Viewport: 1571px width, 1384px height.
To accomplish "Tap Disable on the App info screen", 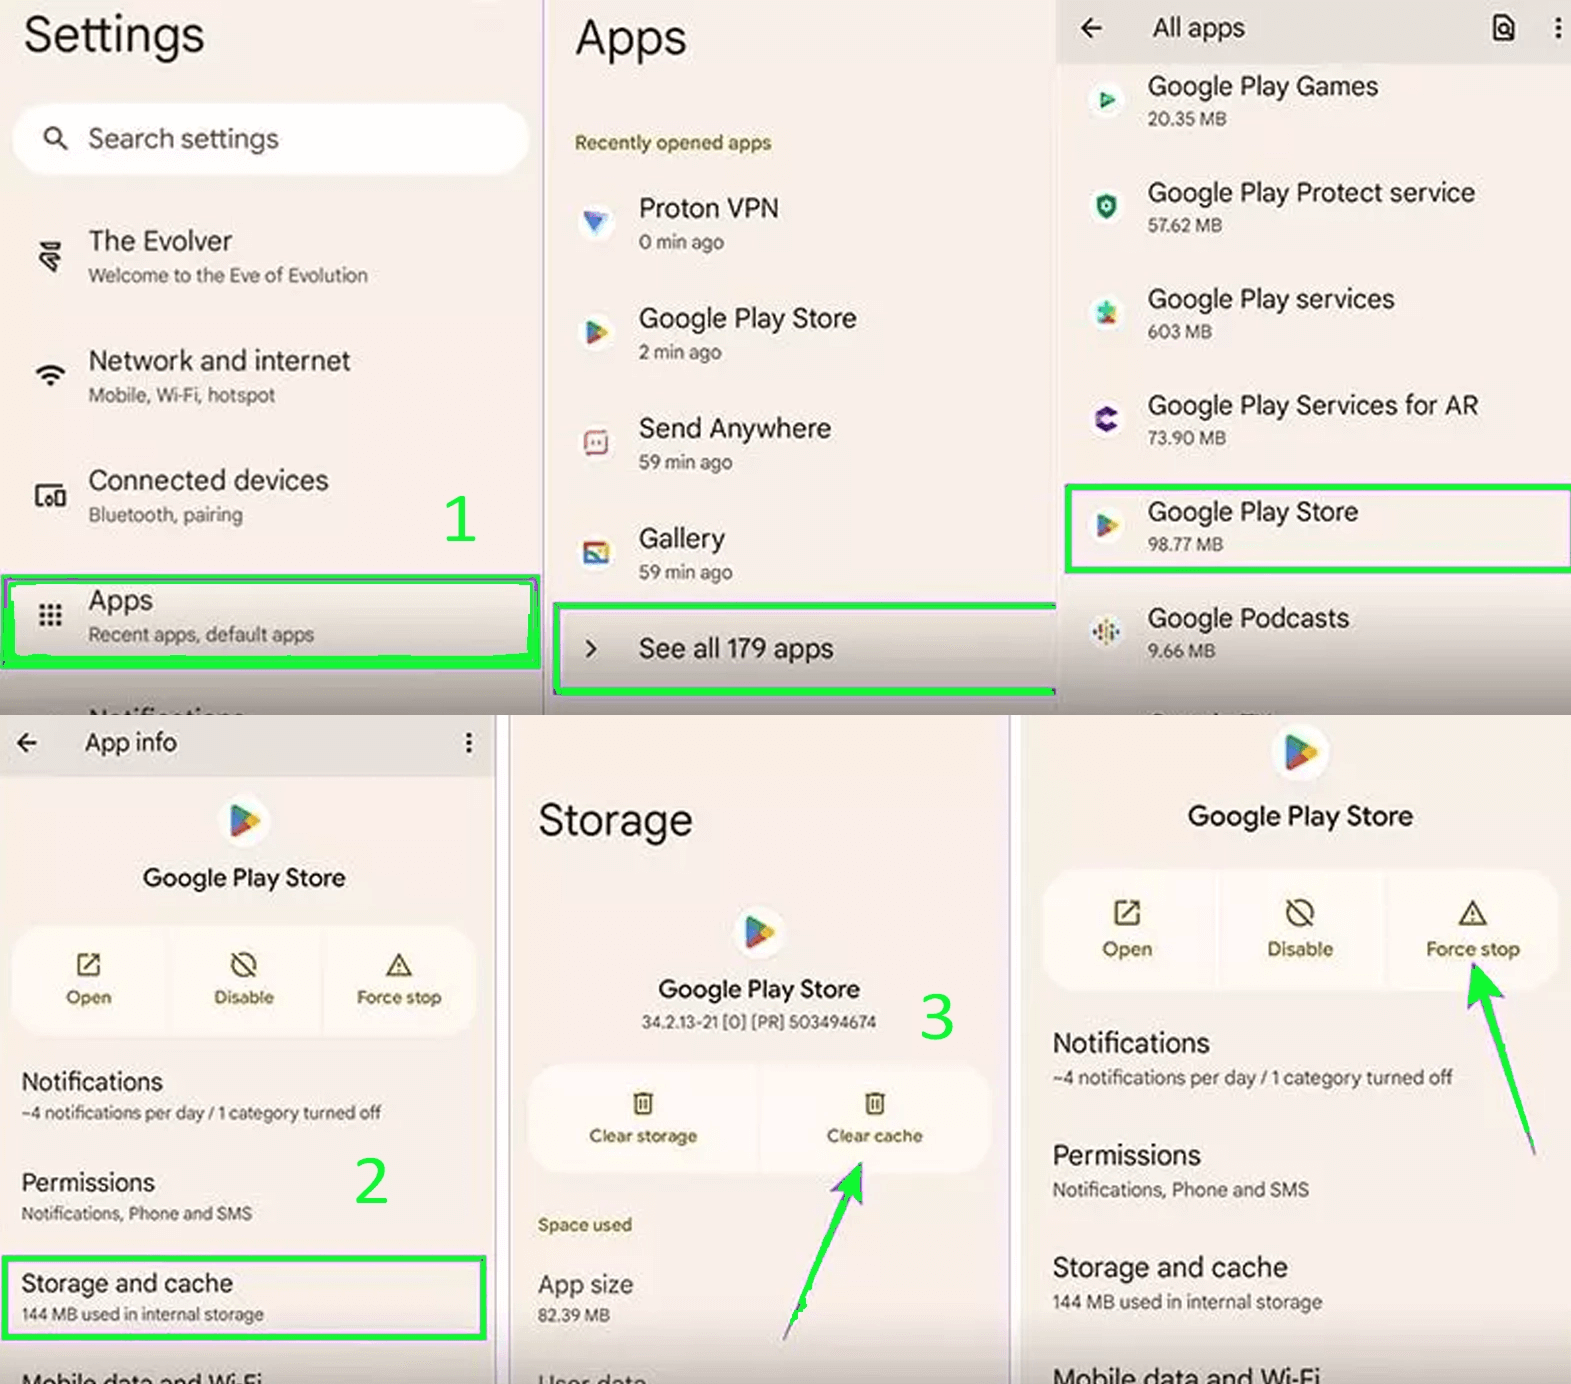I will 244,979.
